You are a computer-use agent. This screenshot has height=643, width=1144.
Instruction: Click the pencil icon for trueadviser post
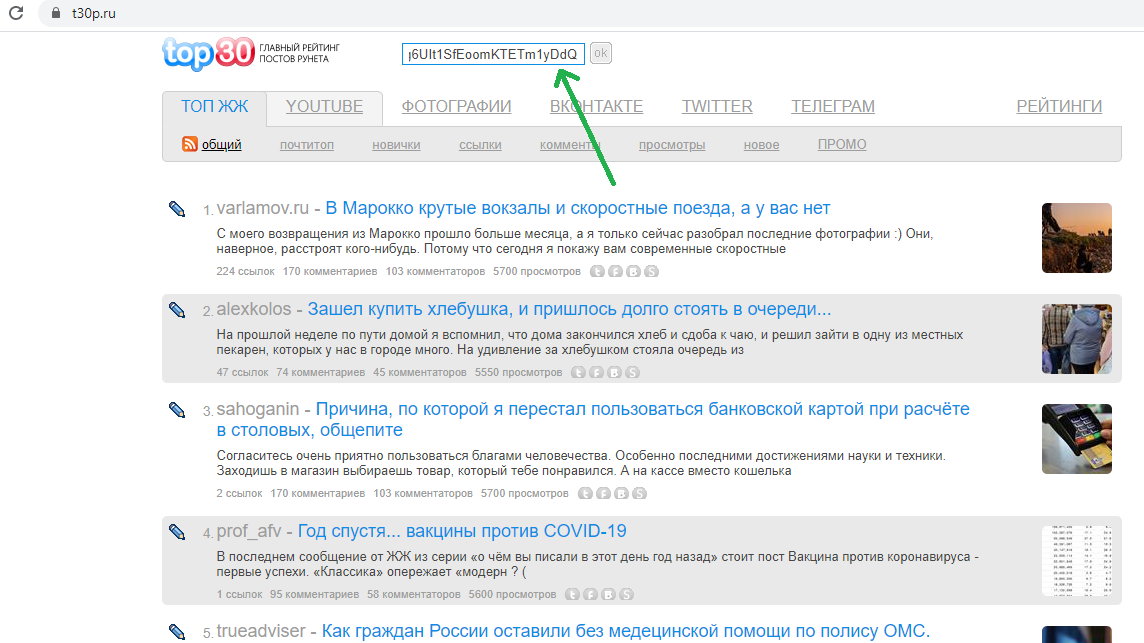pyautogui.click(x=177, y=632)
